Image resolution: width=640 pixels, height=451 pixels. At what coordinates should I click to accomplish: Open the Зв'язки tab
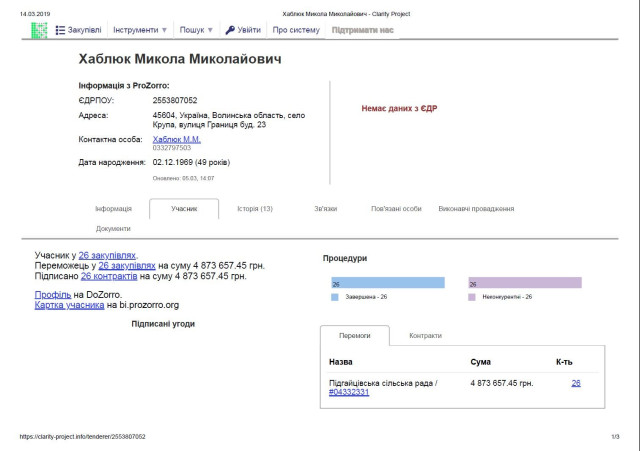[x=323, y=209]
